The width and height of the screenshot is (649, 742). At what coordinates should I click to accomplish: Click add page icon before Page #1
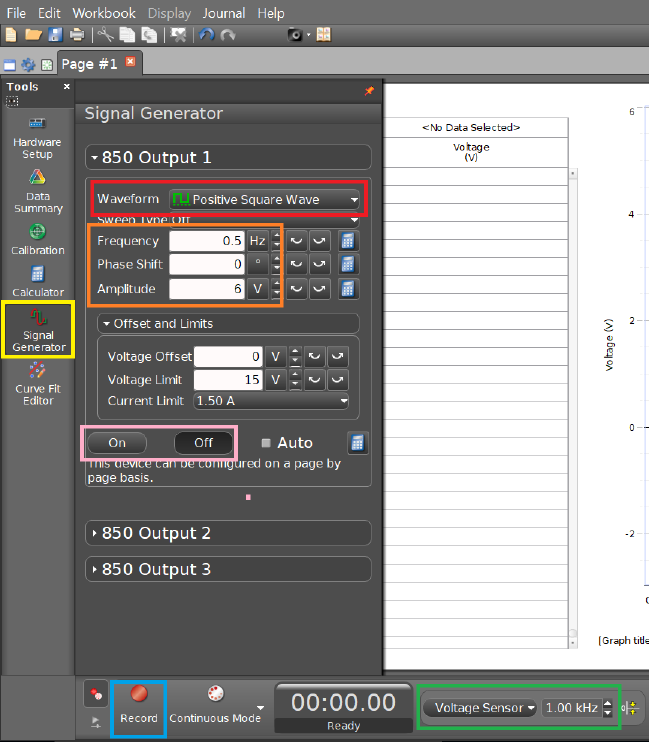point(47,65)
